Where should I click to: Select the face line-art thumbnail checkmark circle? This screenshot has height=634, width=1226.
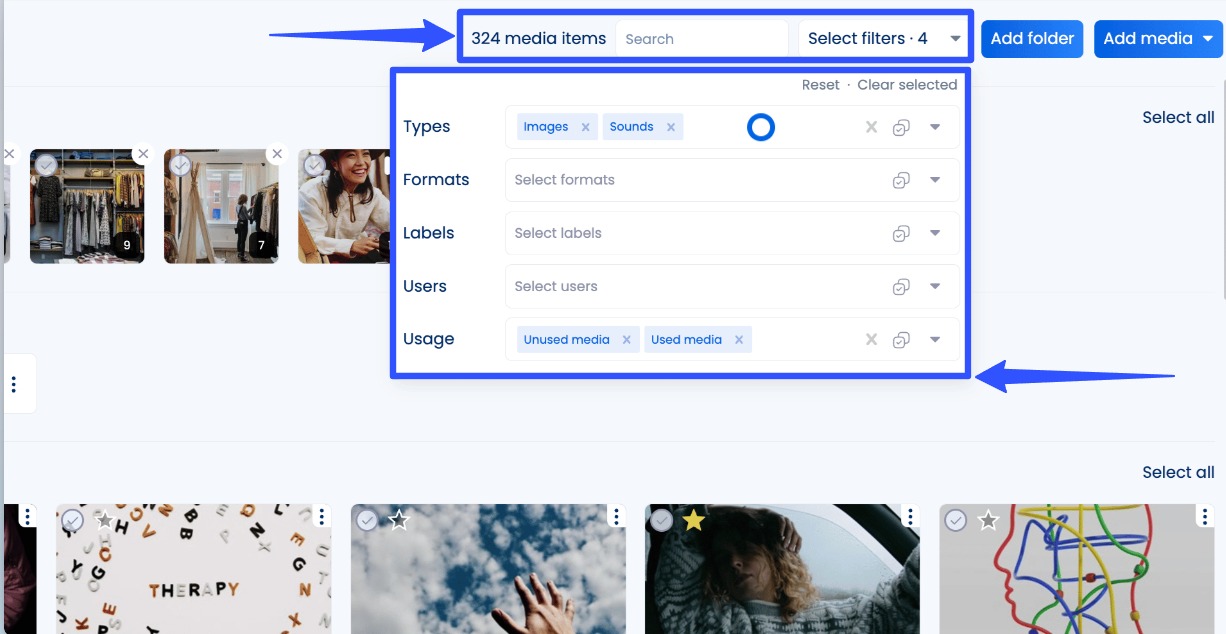[955, 519]
